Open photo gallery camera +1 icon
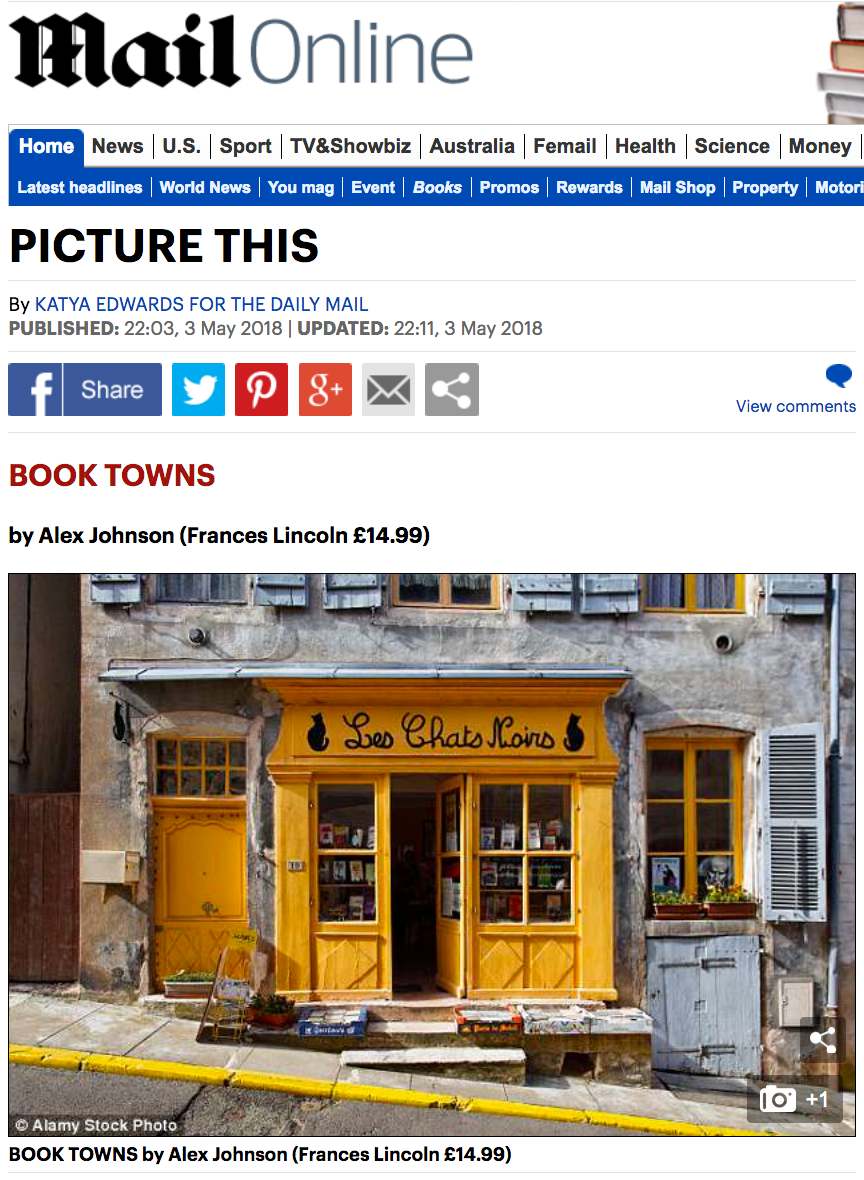The height and width of the screenshot is (1180, 864). 794,1099
